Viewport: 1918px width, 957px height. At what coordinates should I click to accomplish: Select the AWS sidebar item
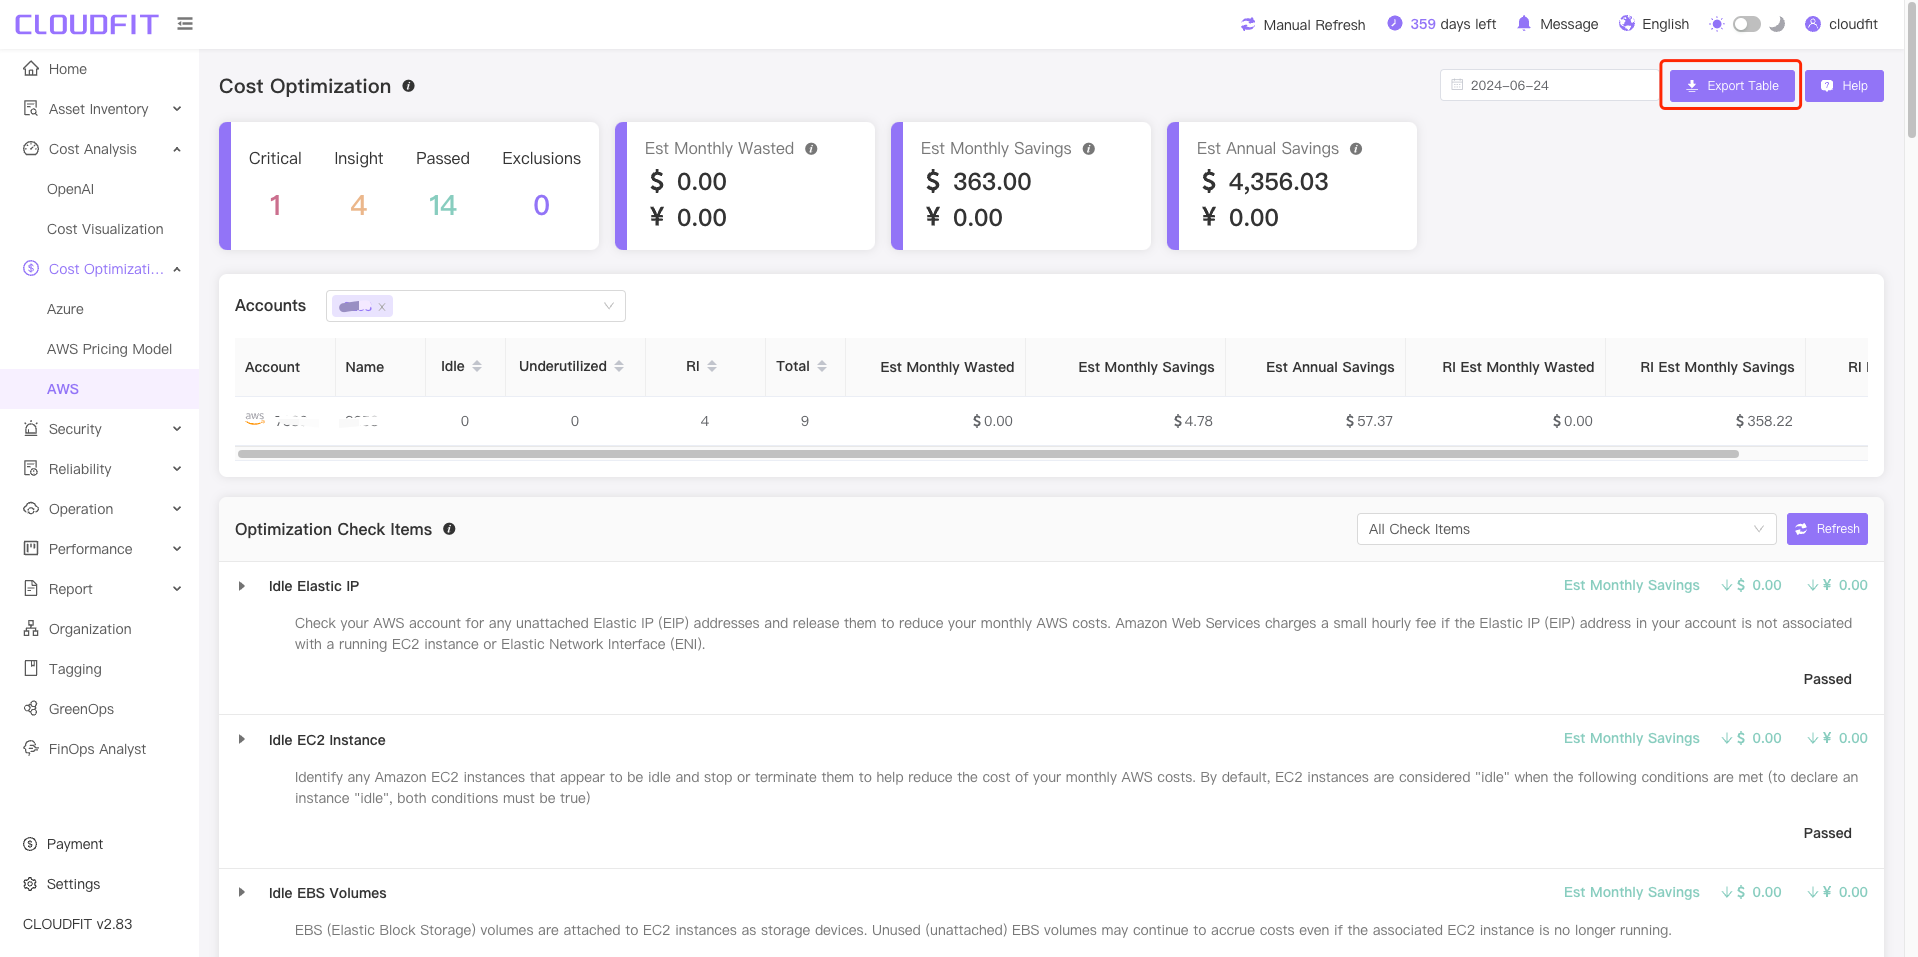click(x=100, y=389)
